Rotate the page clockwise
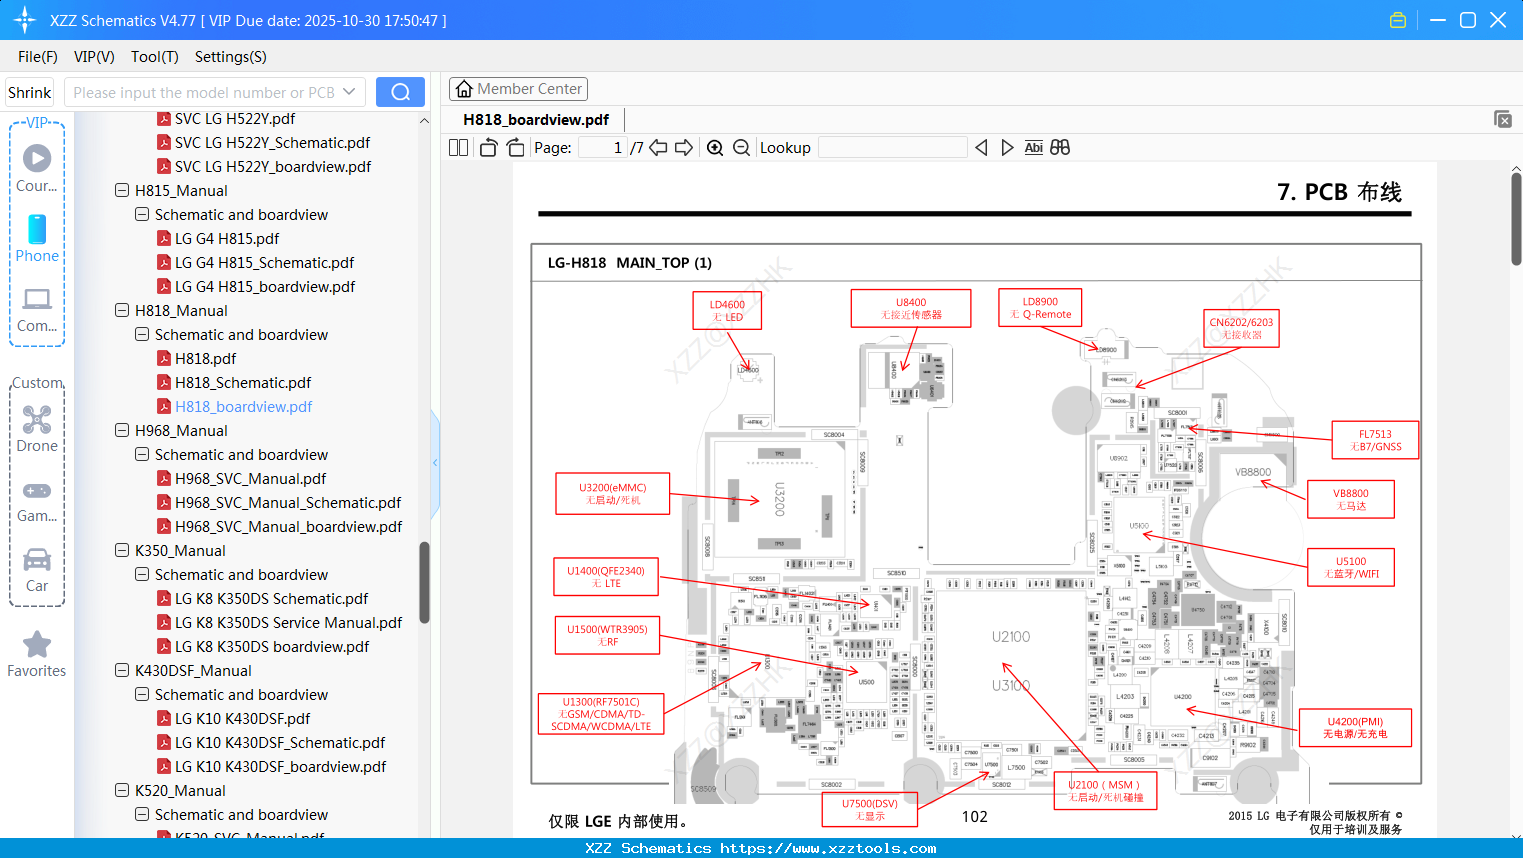 coord(516,148)
